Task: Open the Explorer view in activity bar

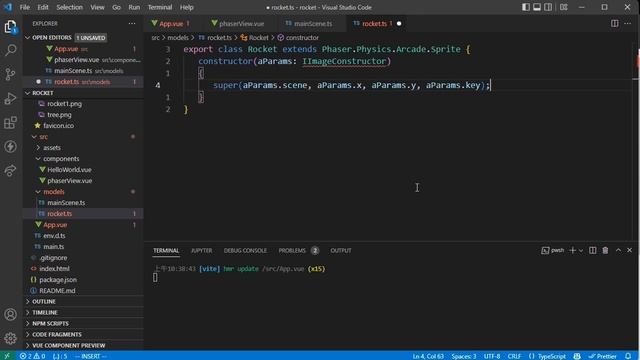Action: coord(10,27)
